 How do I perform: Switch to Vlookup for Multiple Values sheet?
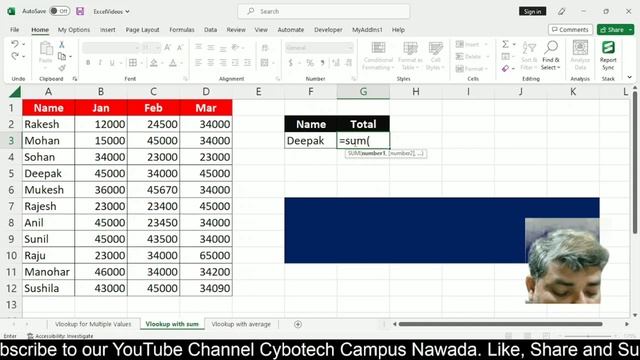pyautogui.click(x=93, y=324)
